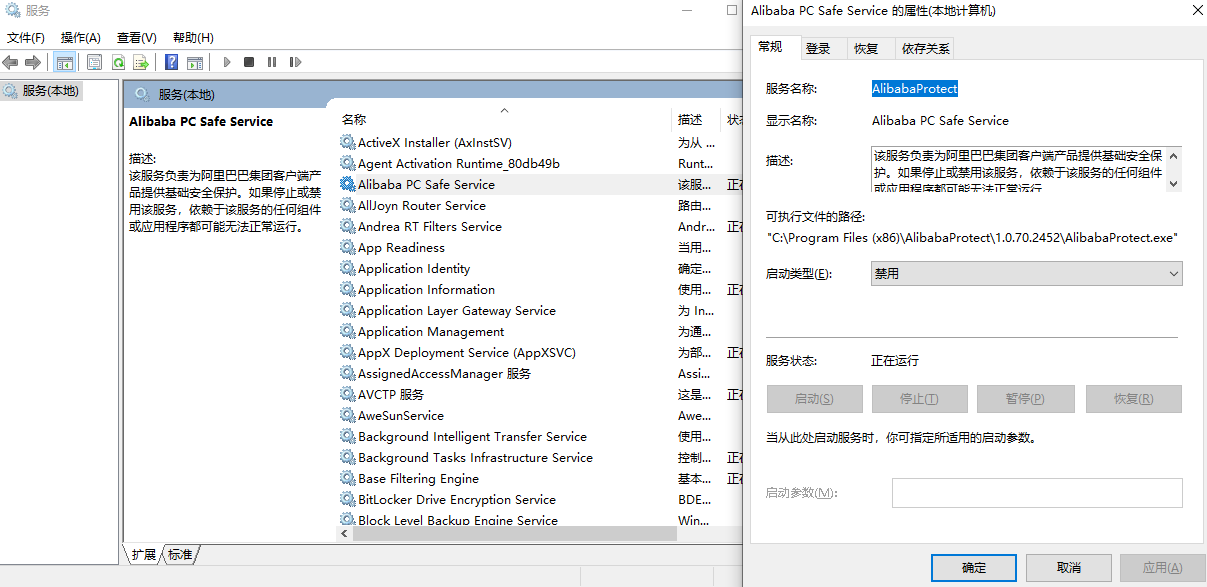Click the highlighted AlibabaProtect service name text

click(915, 89)
